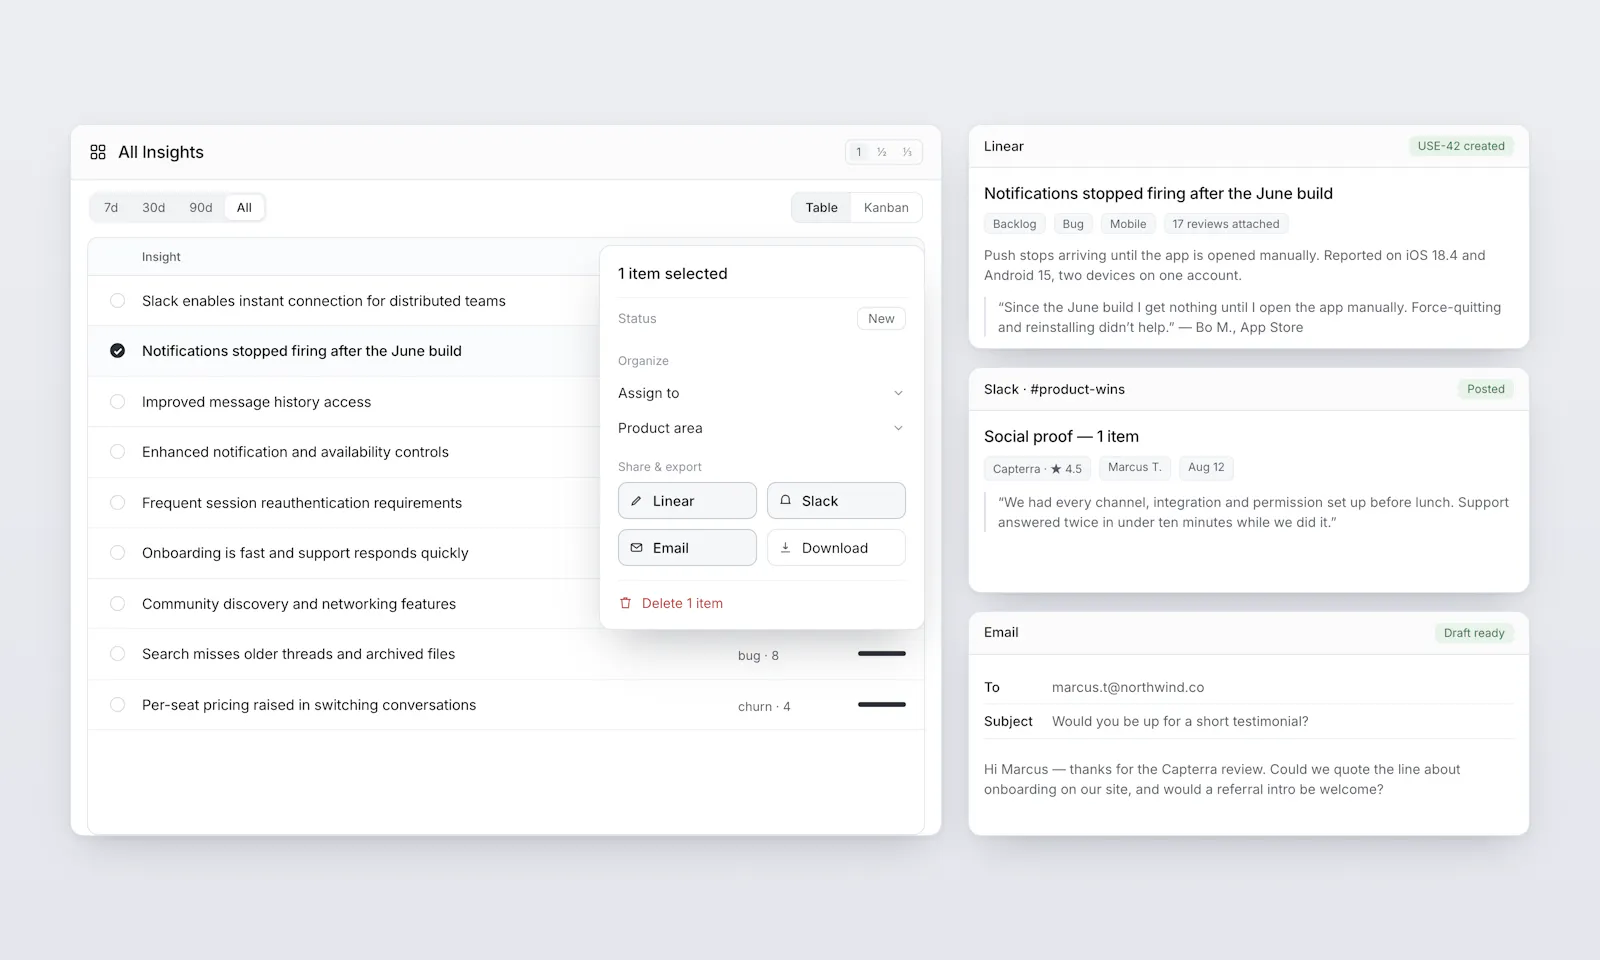
Task: Check Onboarding is fast and support responds row
Action: pyautogui.click(x=117, y=553)
